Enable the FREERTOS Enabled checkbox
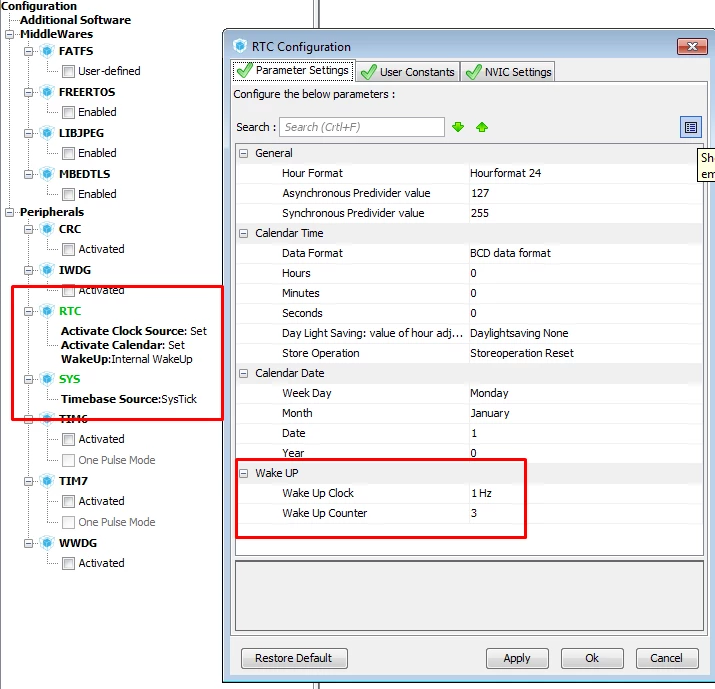The height and width of the screenshot is (689, 715). tap(68, 112)
